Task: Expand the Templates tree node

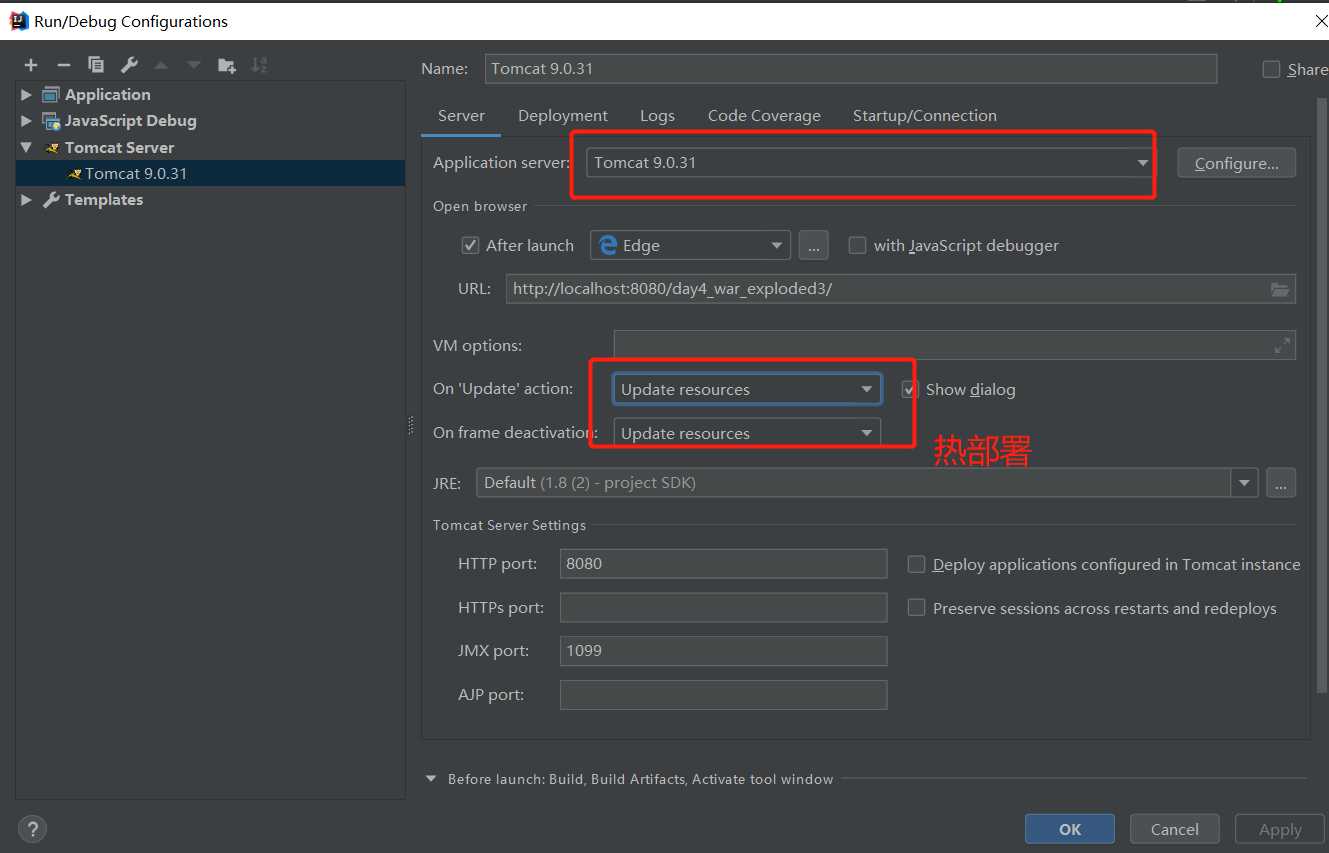Action: point(26,200)
